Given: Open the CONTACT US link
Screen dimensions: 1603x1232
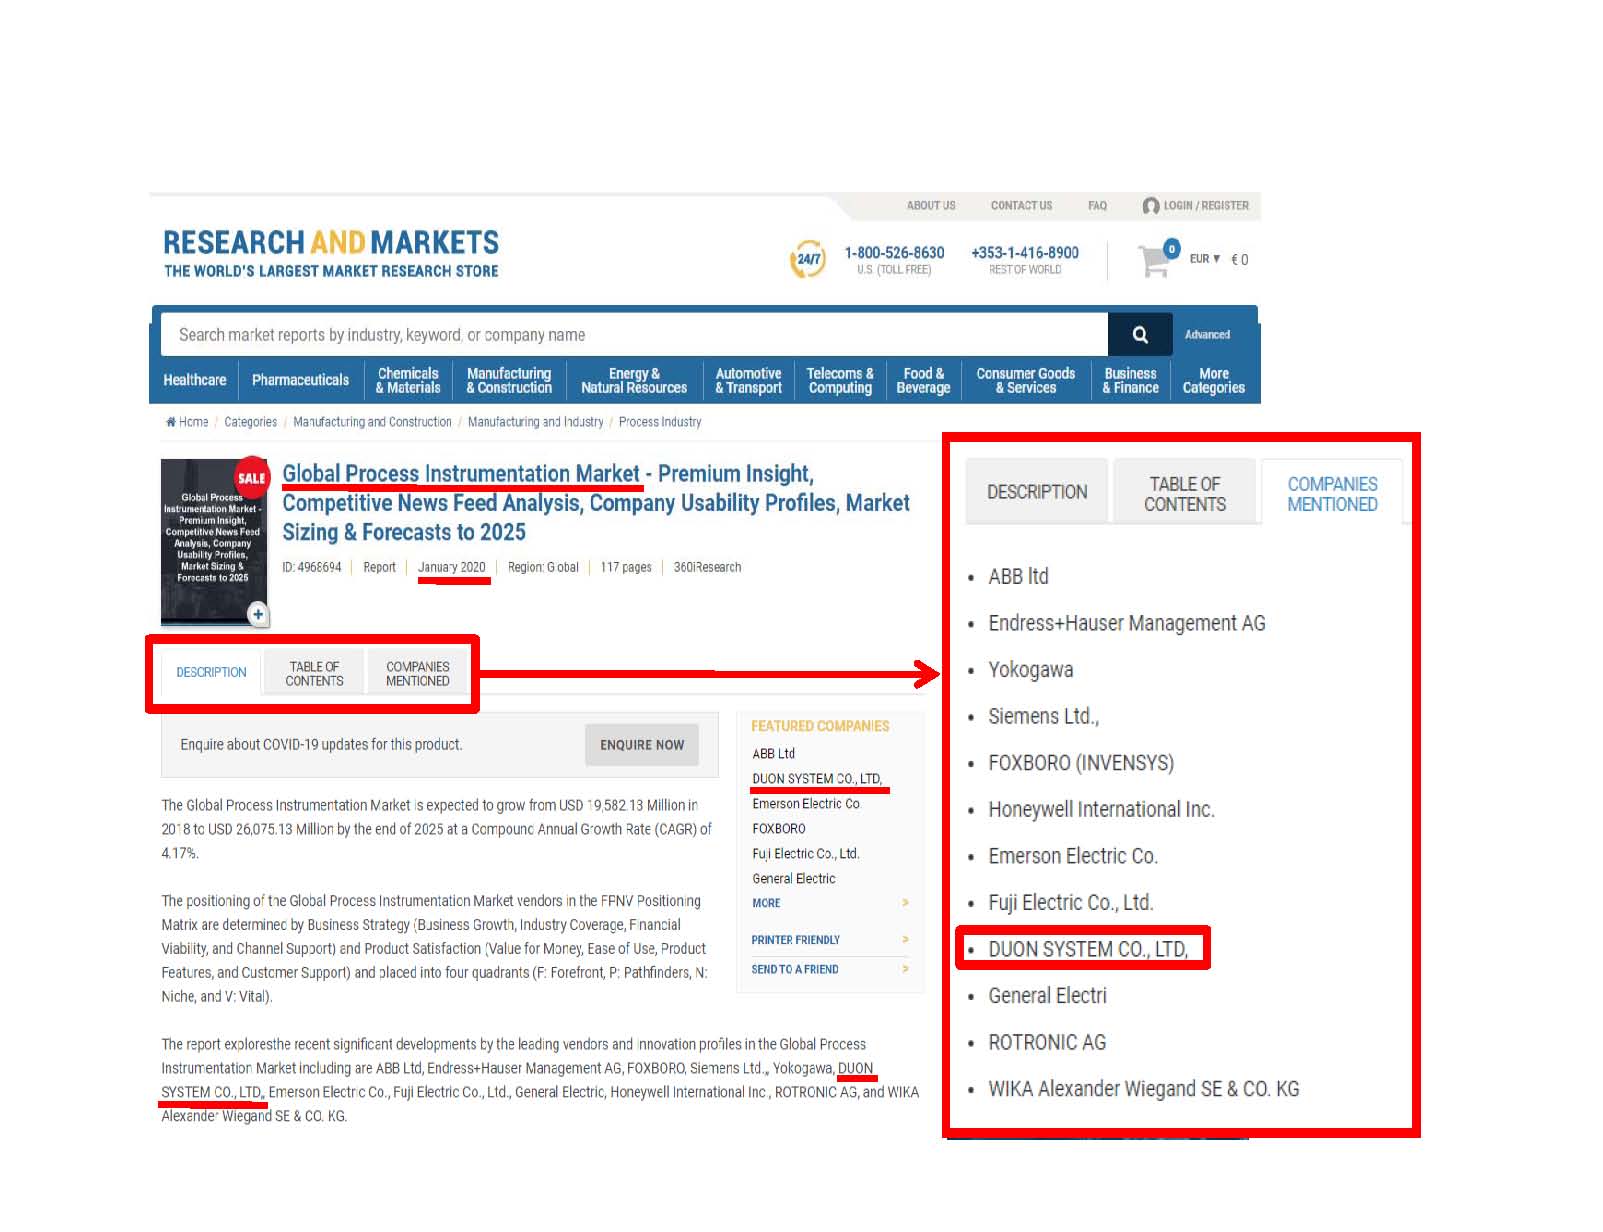Looking at the screenshot, I should pyautogui.click(x=1021, y=206).
